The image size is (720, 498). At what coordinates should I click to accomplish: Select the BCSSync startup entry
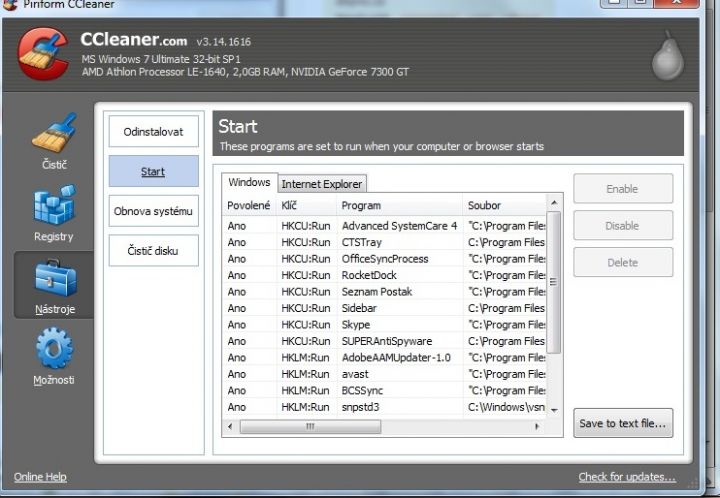click(x=385, y=391)
